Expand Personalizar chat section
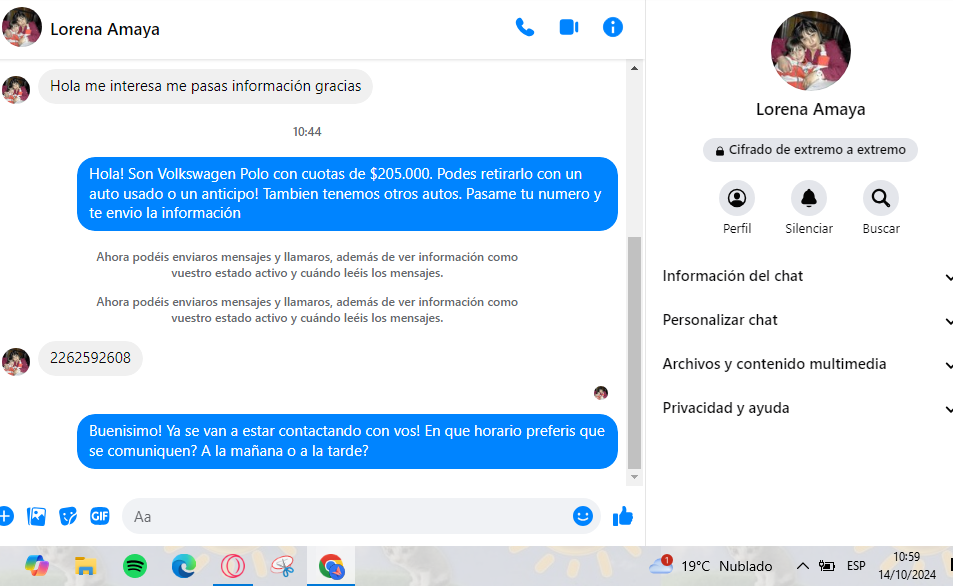Image resolution: width=953 pixels, height=586 pixels. [805, 320]
